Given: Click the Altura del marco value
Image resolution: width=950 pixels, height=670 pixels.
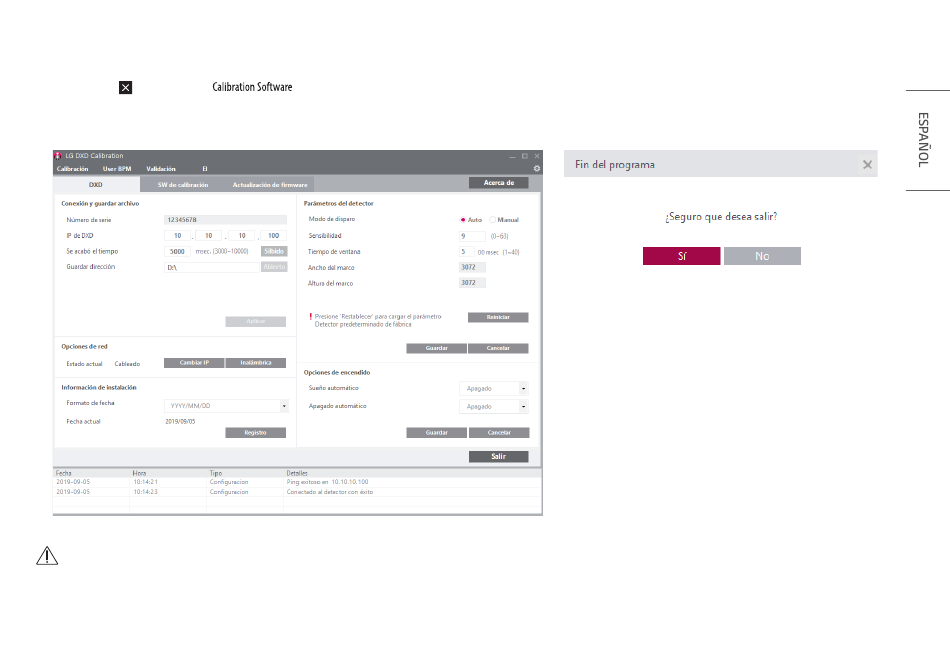Looking at the screenshot, I should (472, 283).
